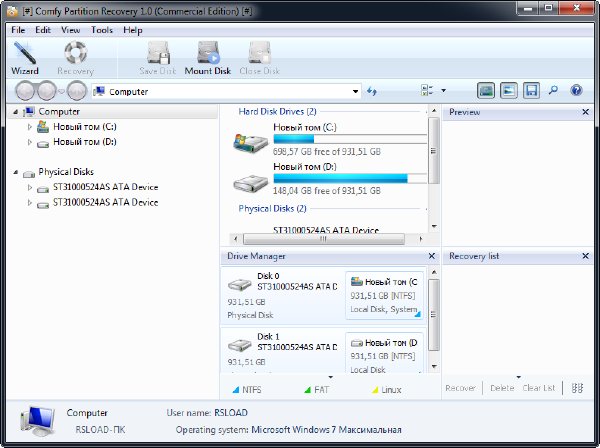Open the blue help question icon

576,90
